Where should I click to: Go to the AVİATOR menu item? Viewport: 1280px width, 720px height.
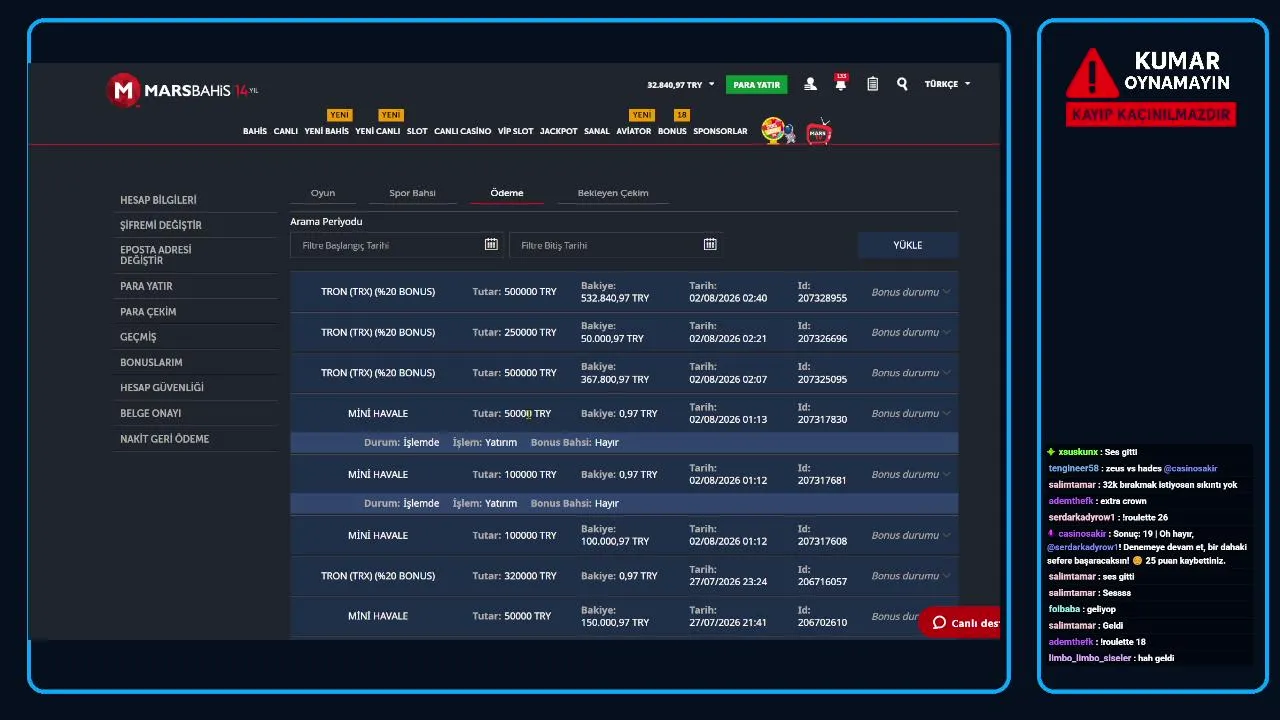point(634,131)
